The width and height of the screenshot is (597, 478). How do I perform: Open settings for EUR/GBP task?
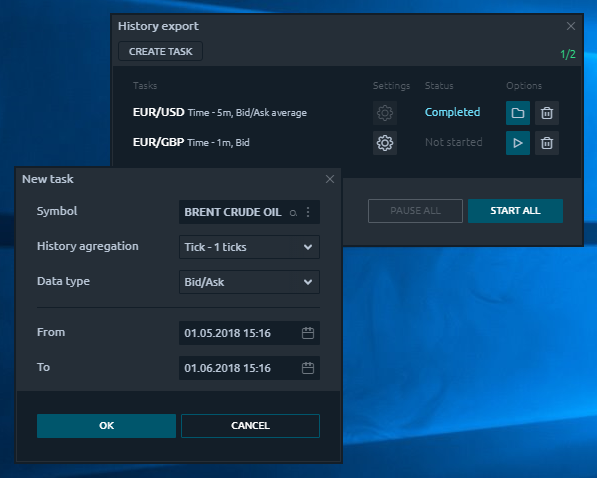click(385, 143)
